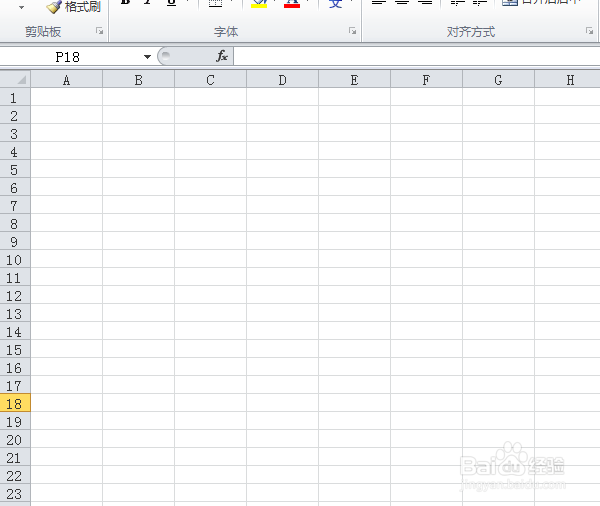Select row 5 header

(x=15, y=169)
